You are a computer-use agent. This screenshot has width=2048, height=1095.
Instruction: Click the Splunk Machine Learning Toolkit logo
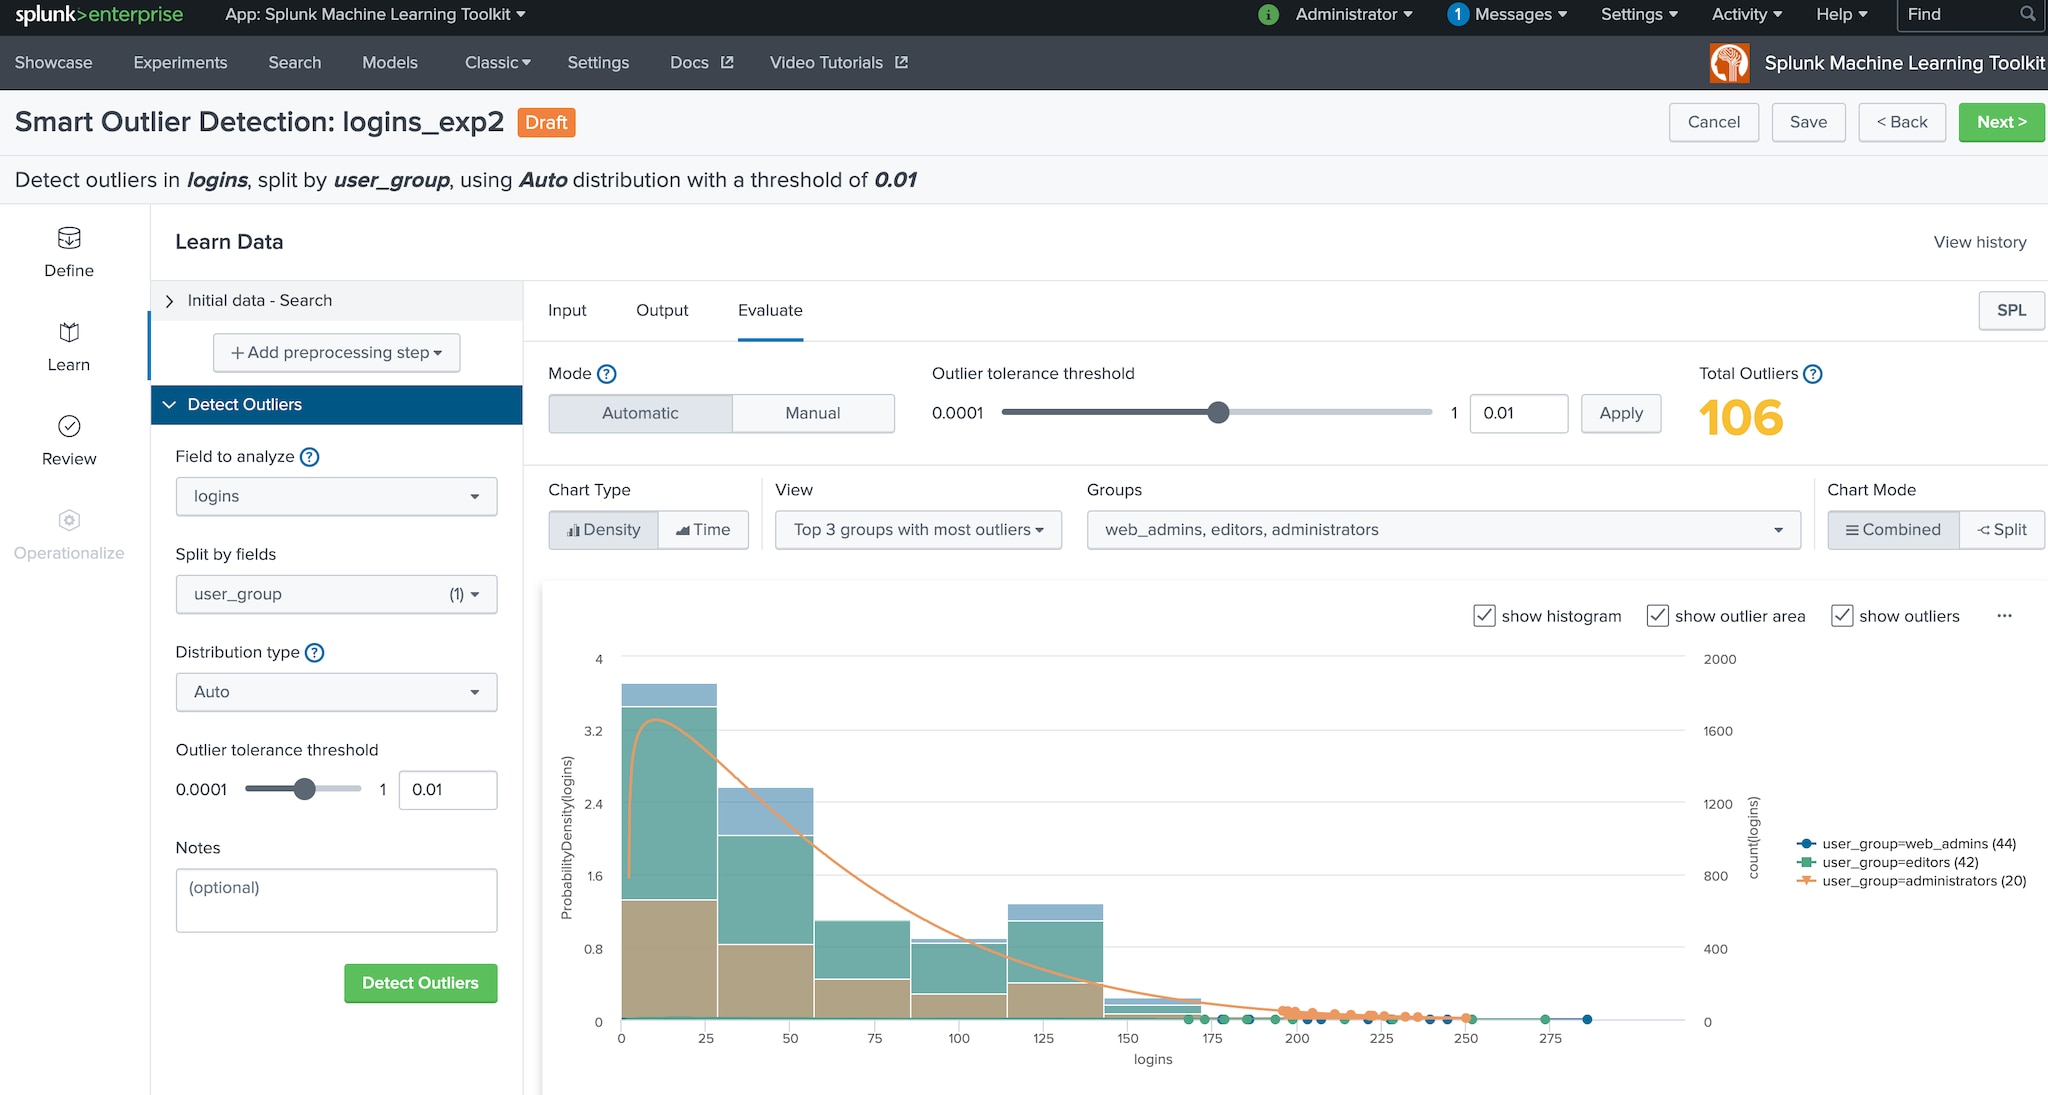[1729, 63]
